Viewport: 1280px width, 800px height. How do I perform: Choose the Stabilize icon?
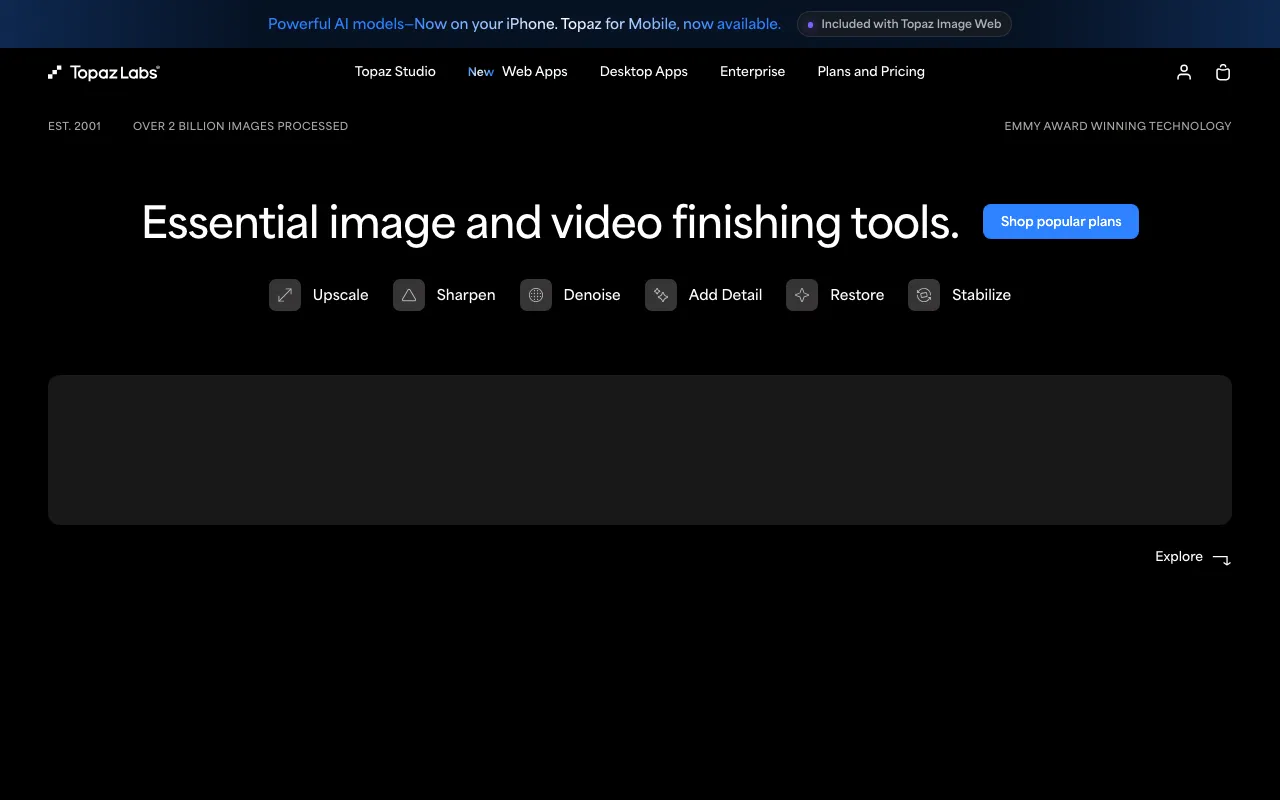tap(924, 295)
